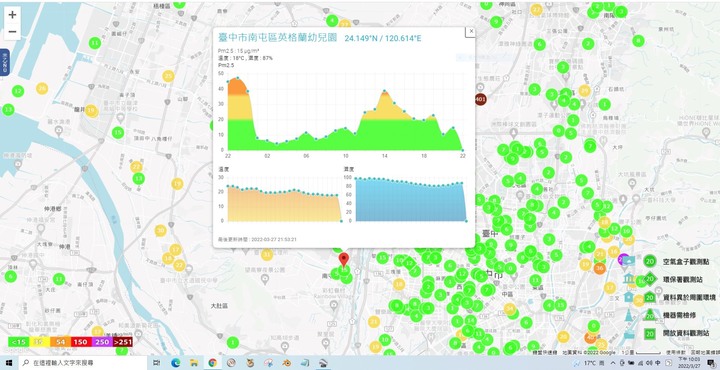Screen dimensions: 720x370
Task: Click the purple 250 legend swatch
Action: (x=102, y=342)
